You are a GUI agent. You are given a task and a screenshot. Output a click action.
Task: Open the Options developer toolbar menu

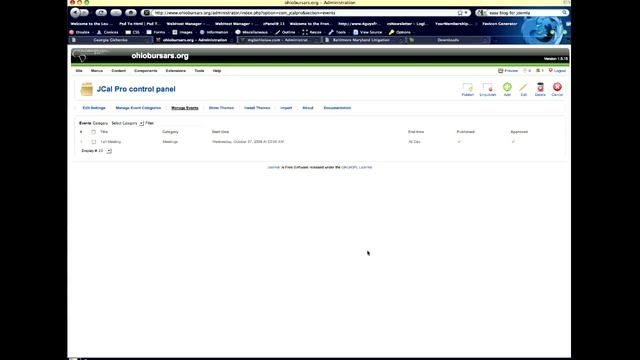[400, 32]
